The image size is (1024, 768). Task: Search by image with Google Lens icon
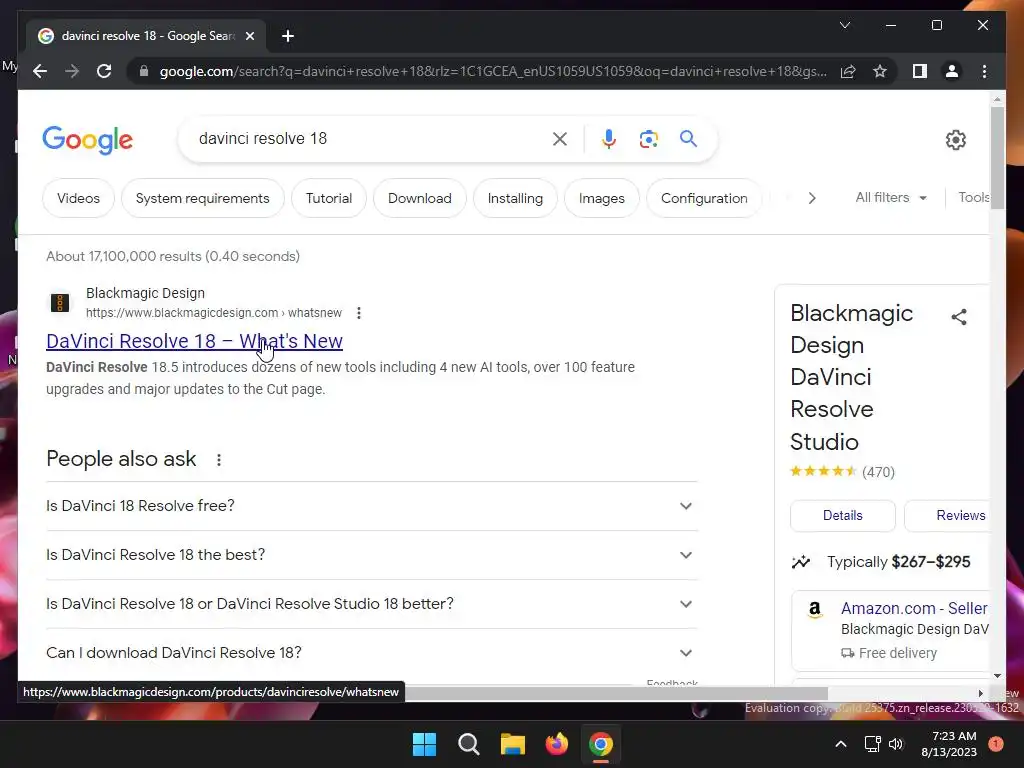click(x=648, y=139)
